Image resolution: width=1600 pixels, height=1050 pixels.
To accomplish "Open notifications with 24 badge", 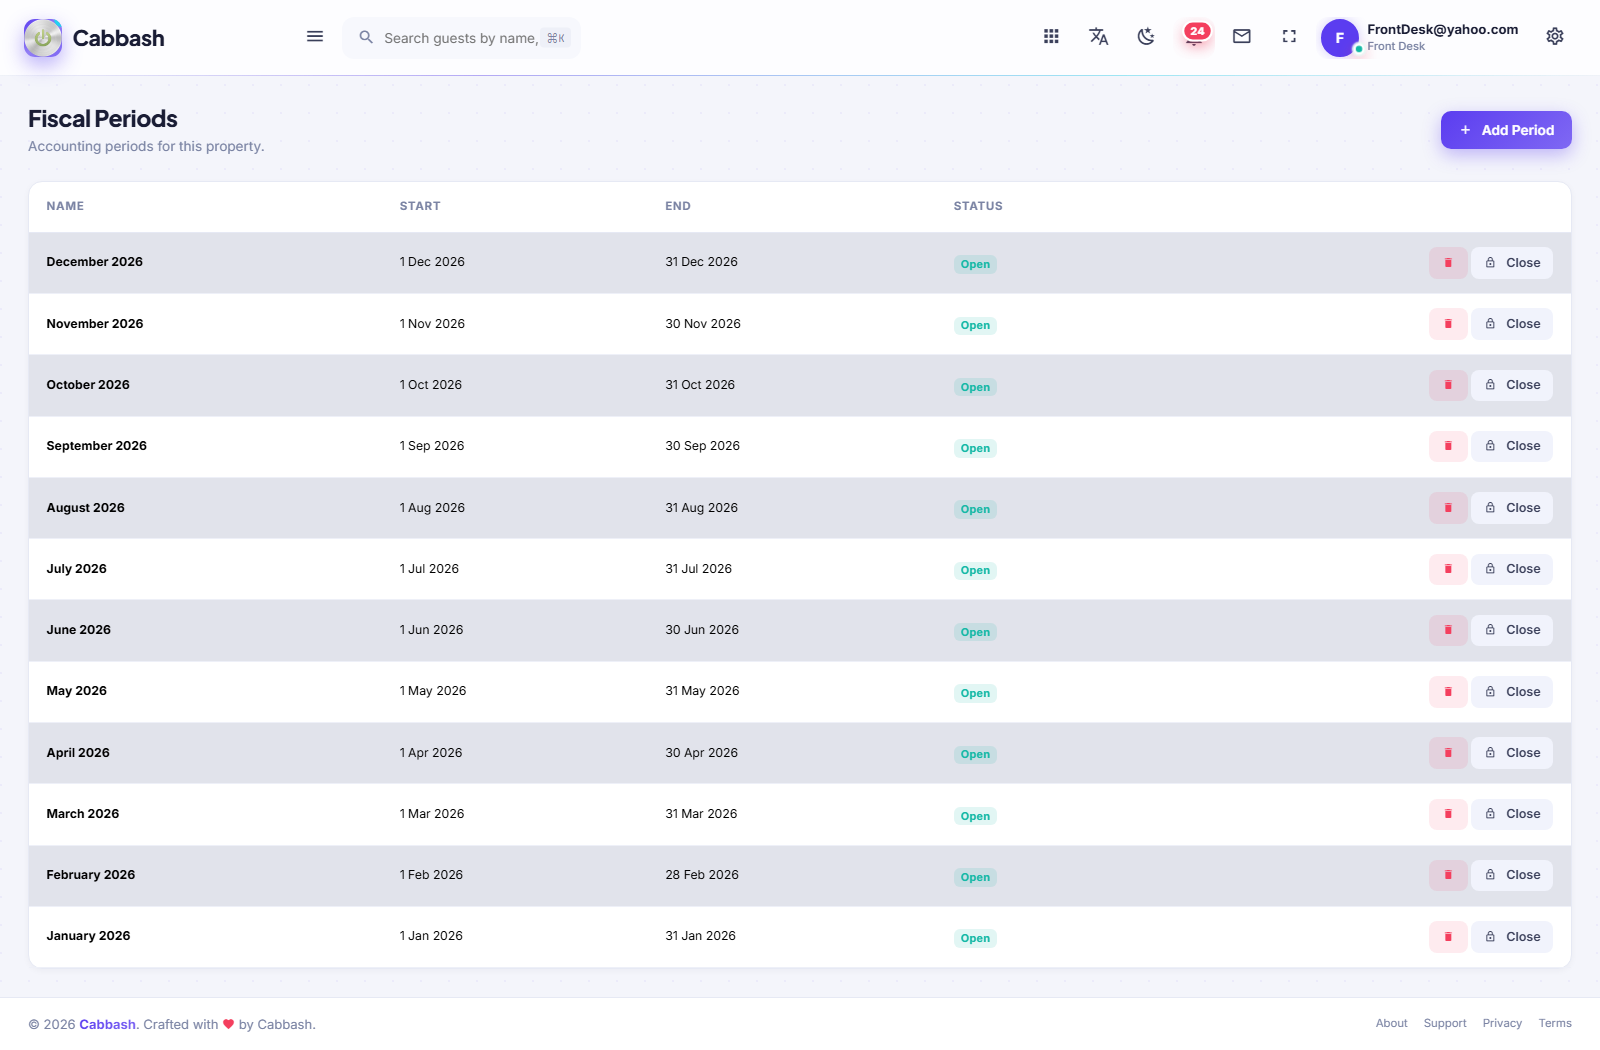I will [1195, 36].
